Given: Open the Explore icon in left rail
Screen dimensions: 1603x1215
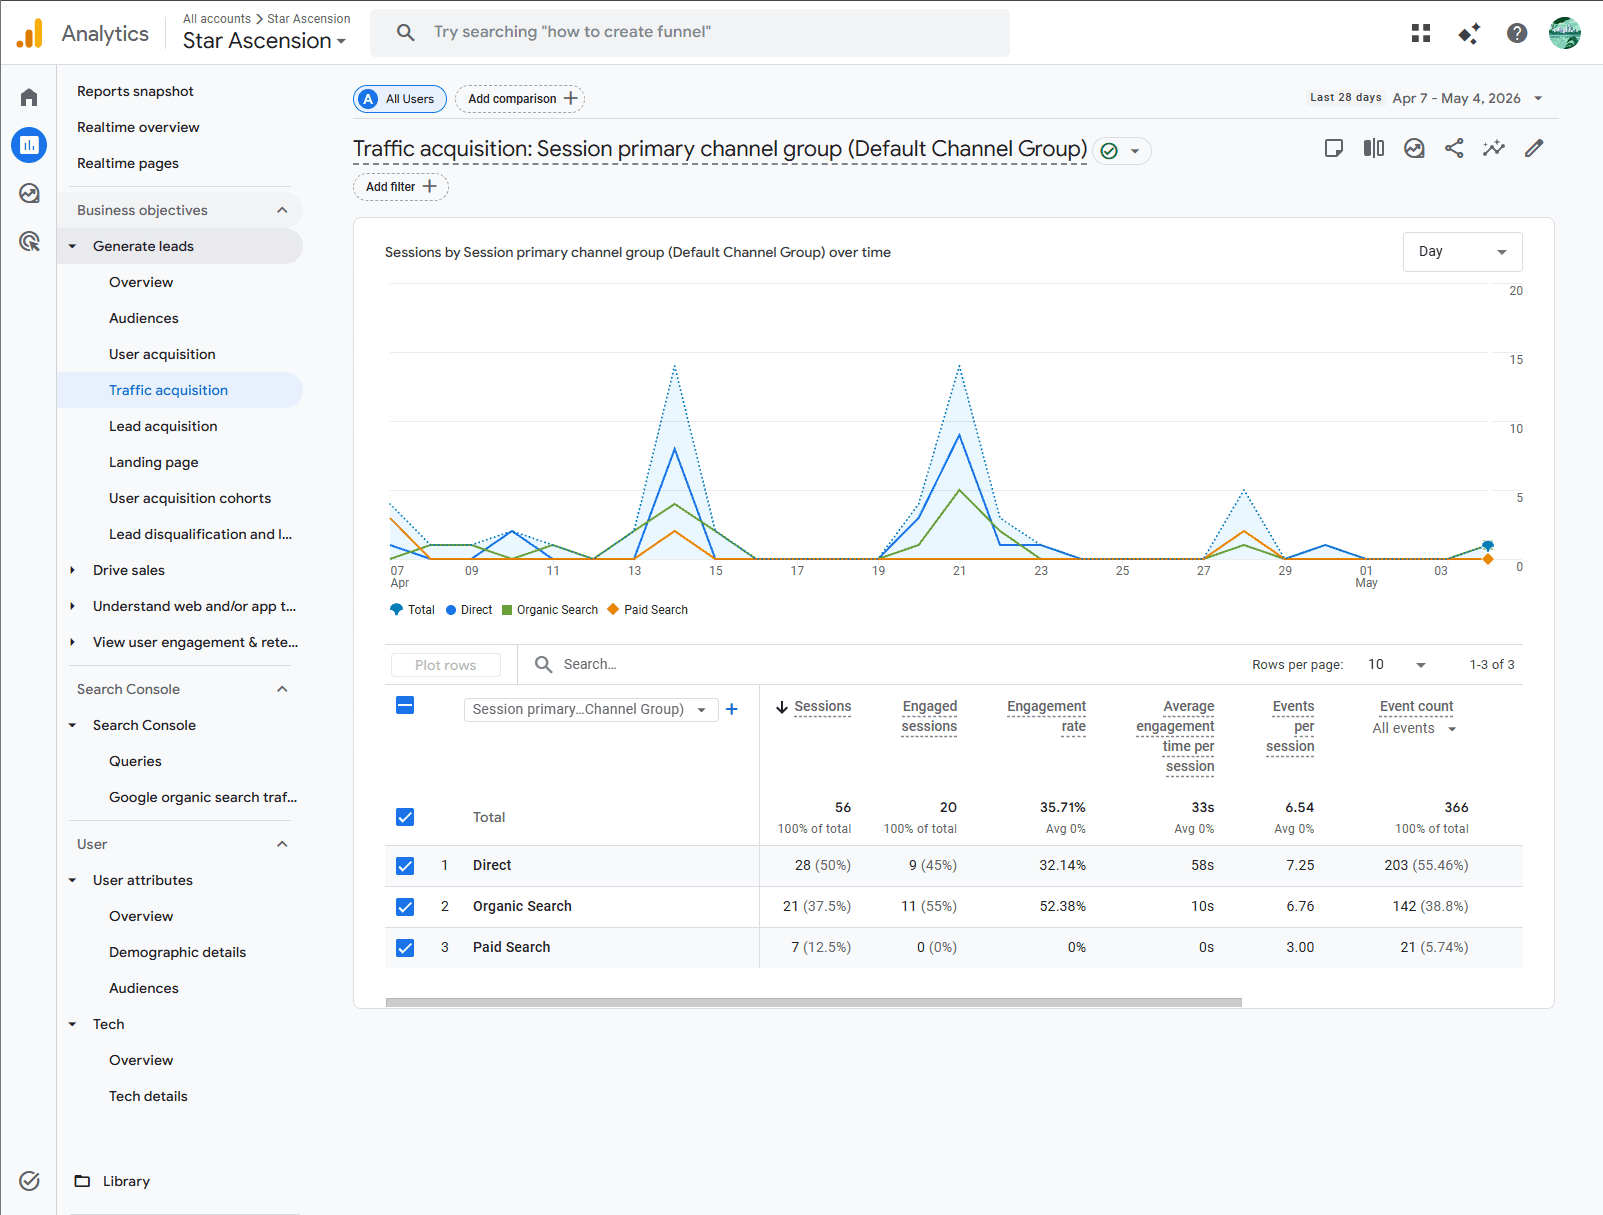Looking at the screenshot, I should pos(29,193).
